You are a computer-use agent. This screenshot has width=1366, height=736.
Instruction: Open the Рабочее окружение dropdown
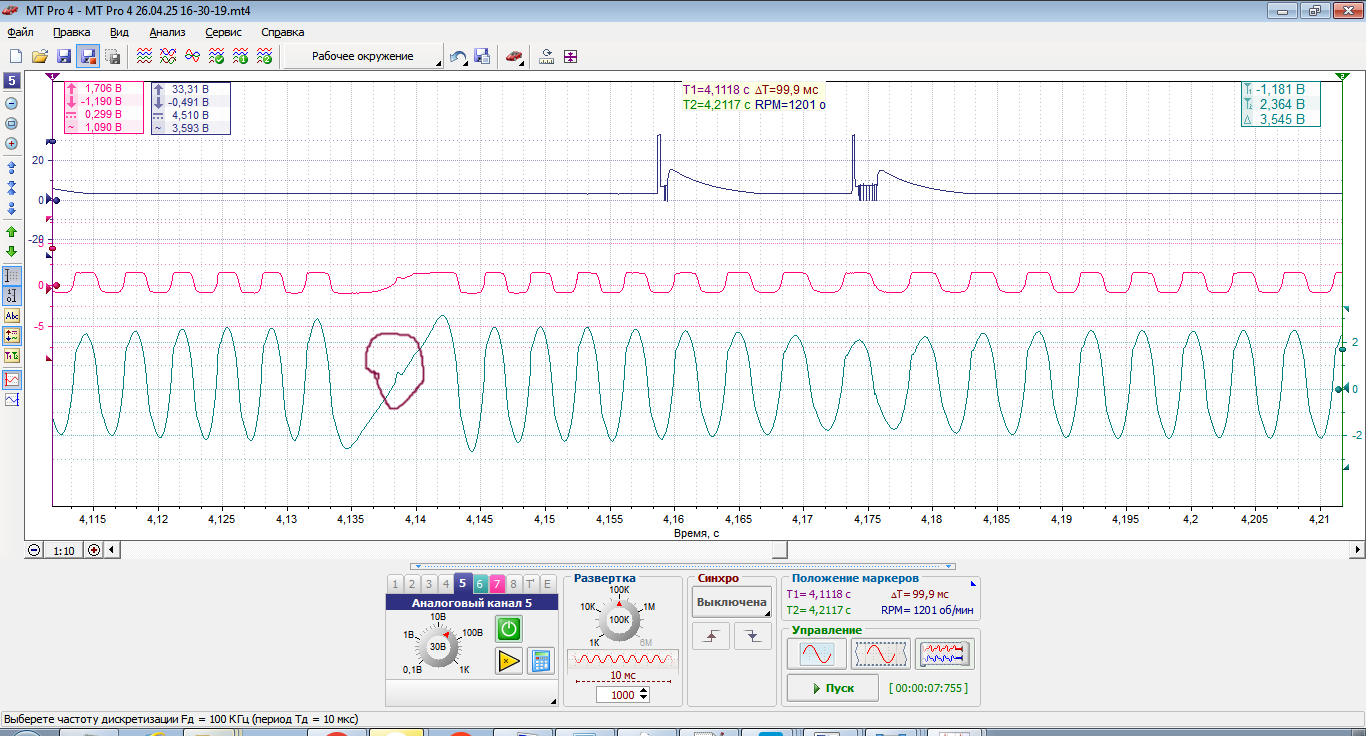[364, 57]
